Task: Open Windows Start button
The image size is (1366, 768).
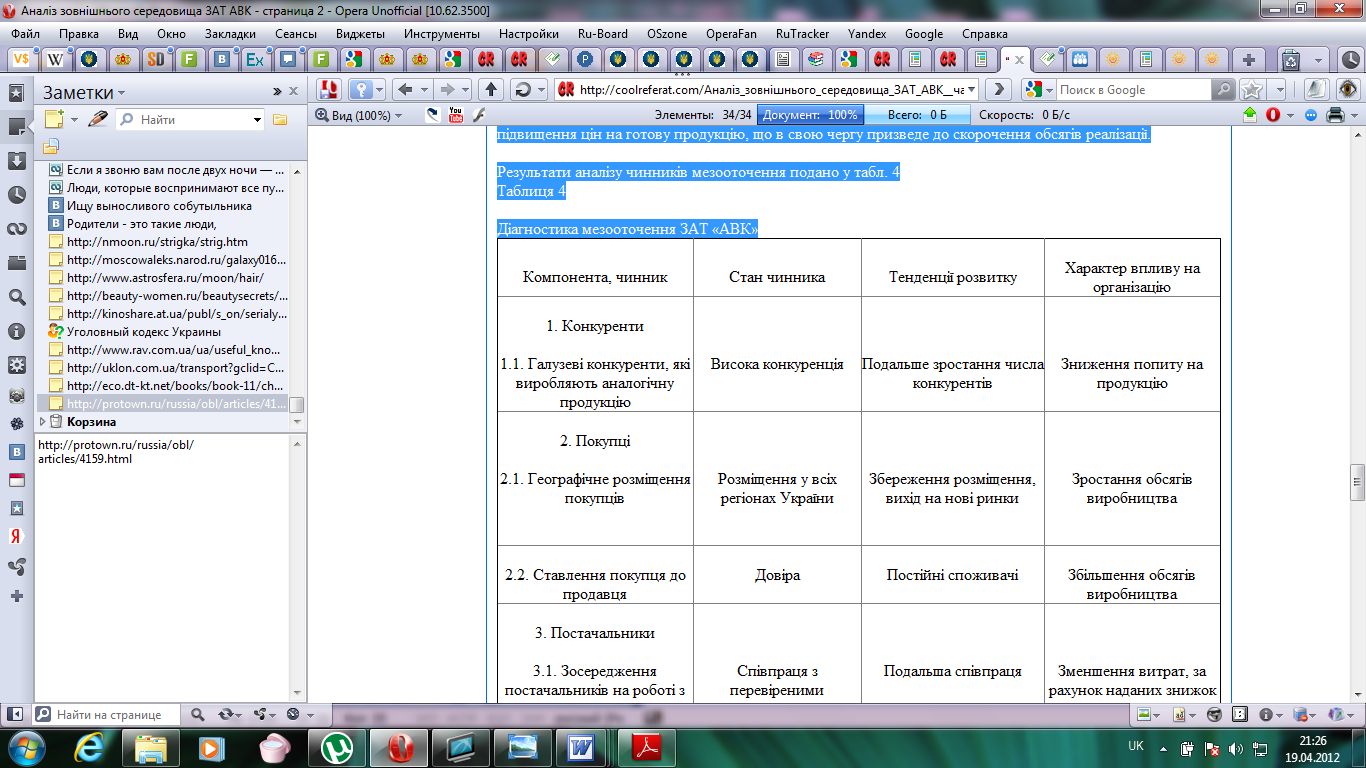Action: [27, 746]
